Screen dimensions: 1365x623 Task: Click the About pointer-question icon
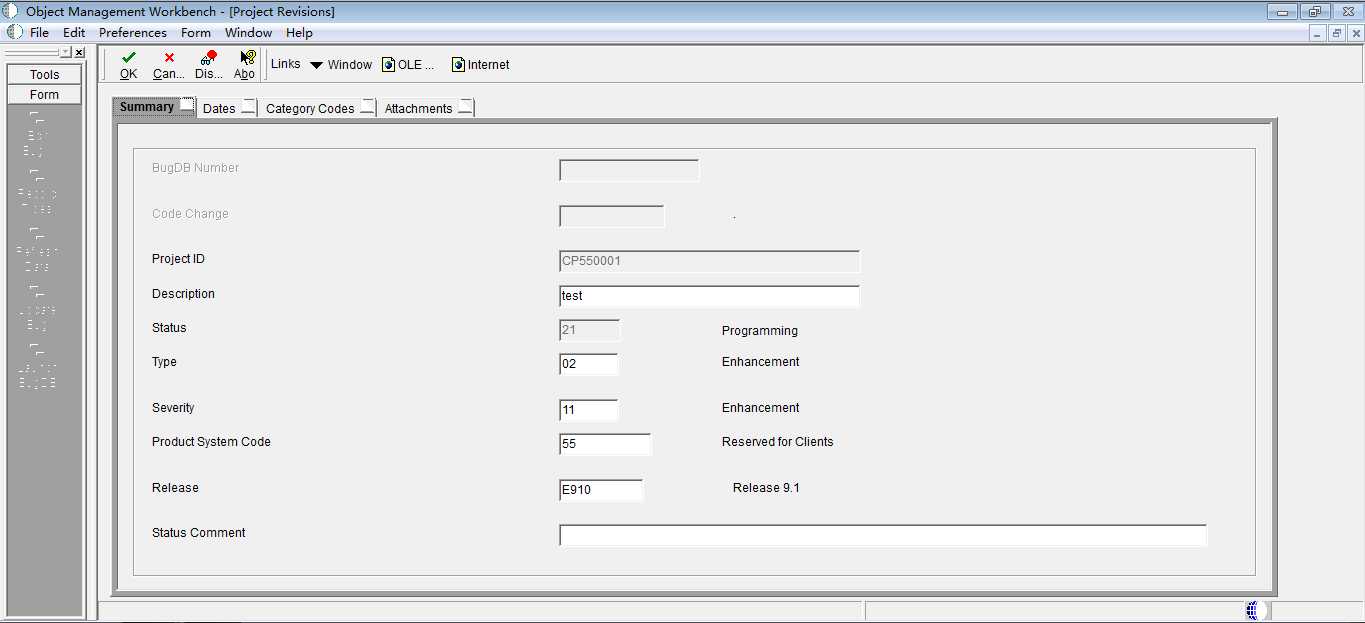coord(247,58)
